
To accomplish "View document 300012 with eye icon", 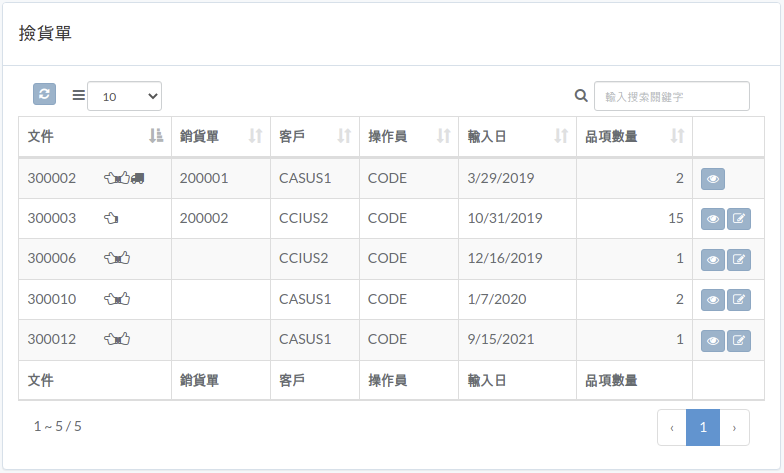I will pos(713,340).
